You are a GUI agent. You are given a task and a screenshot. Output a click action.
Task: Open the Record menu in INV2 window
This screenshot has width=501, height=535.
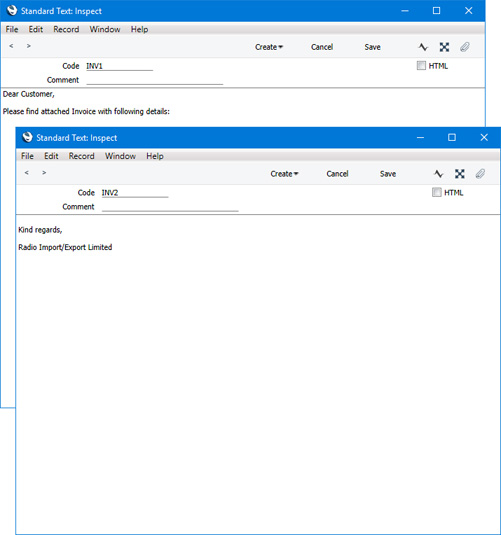[x=82, y=156]
